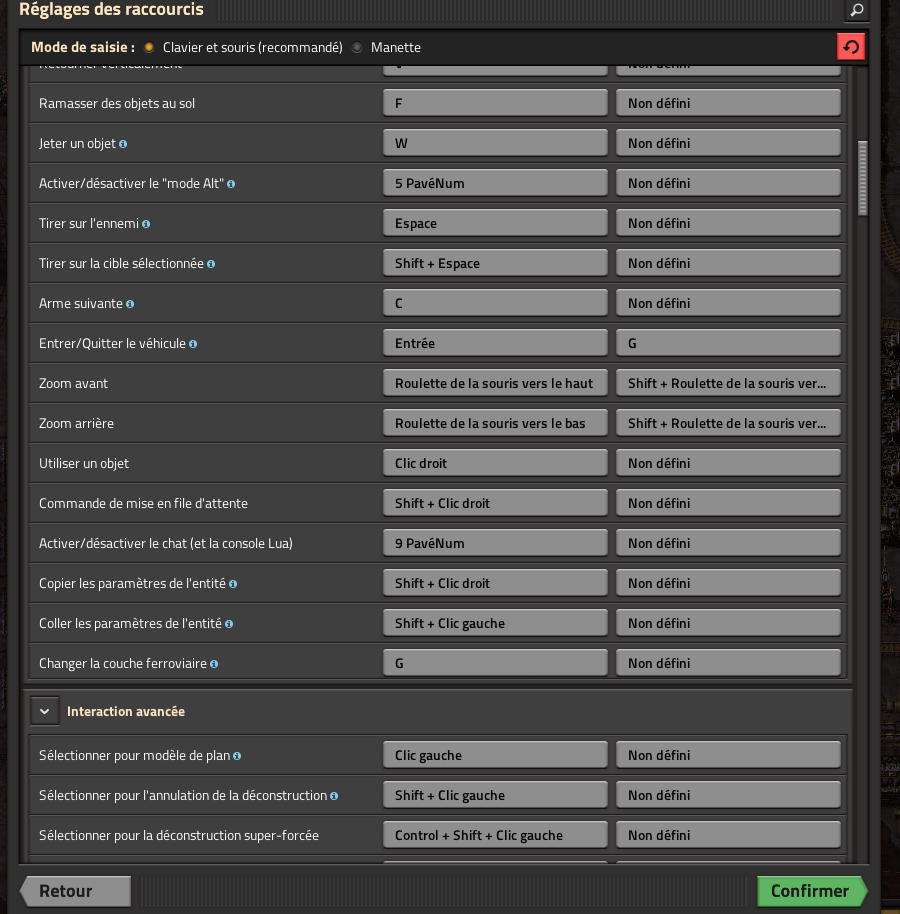Image resolution: width=900 pixels, height=914 pixels.
Task: Set secondary binding for Utiliser un objet
Action: 728,463
